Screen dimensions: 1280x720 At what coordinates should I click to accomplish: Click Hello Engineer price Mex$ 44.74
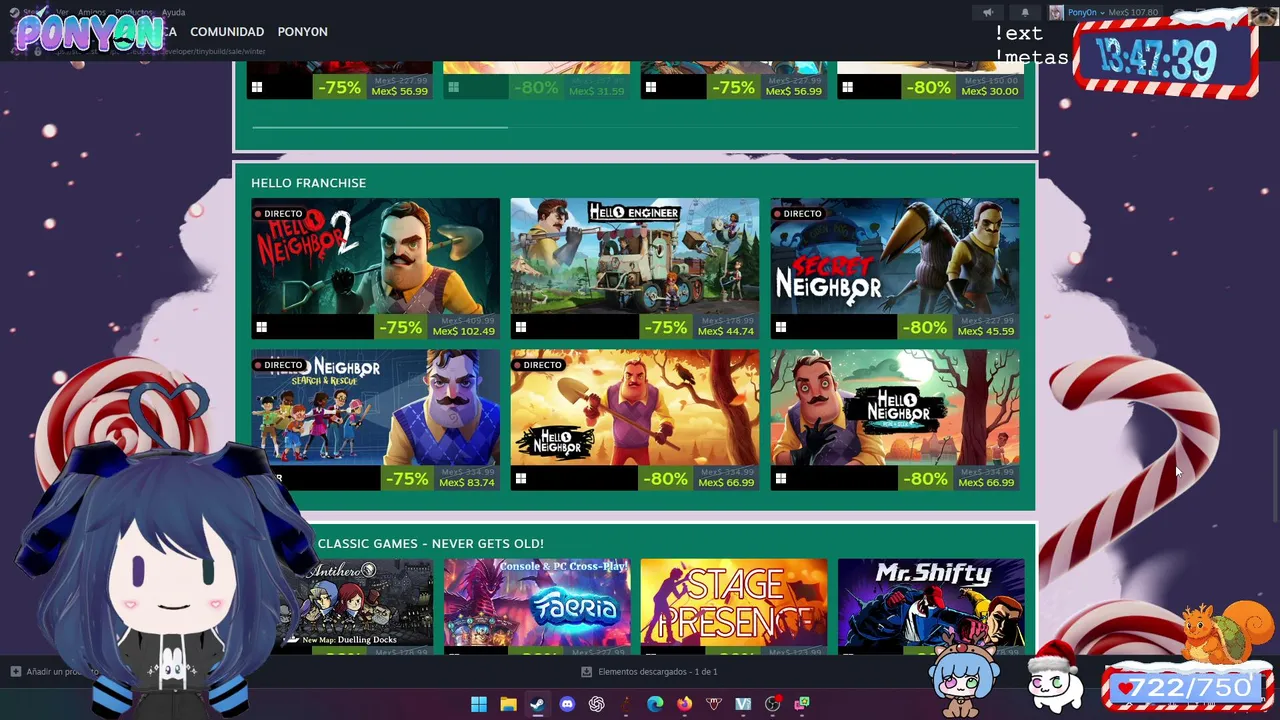(x=726, y=331)
